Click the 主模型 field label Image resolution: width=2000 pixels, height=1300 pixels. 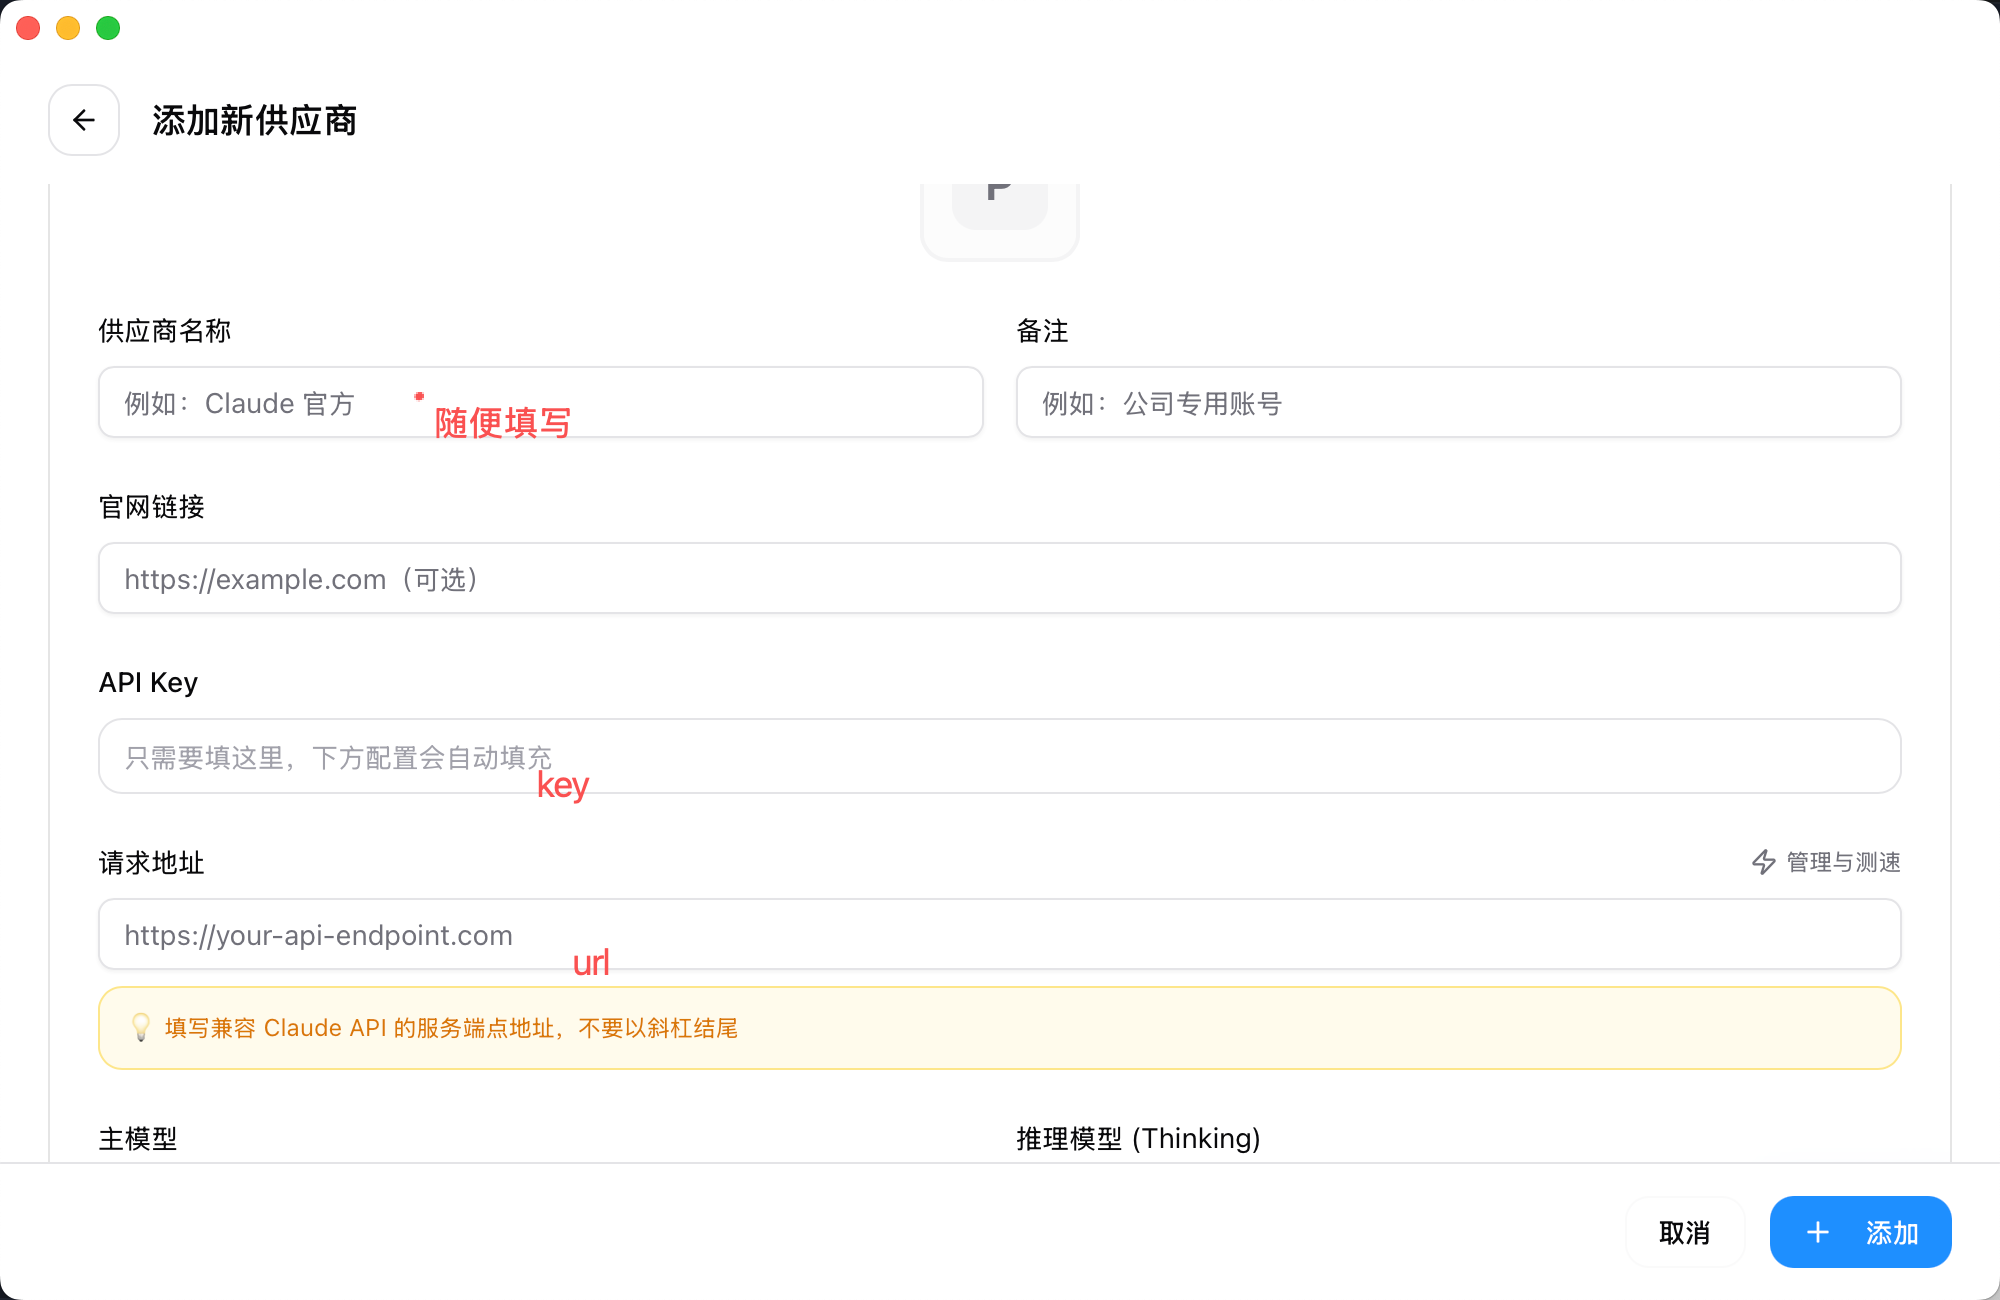tap(138, 1138)
